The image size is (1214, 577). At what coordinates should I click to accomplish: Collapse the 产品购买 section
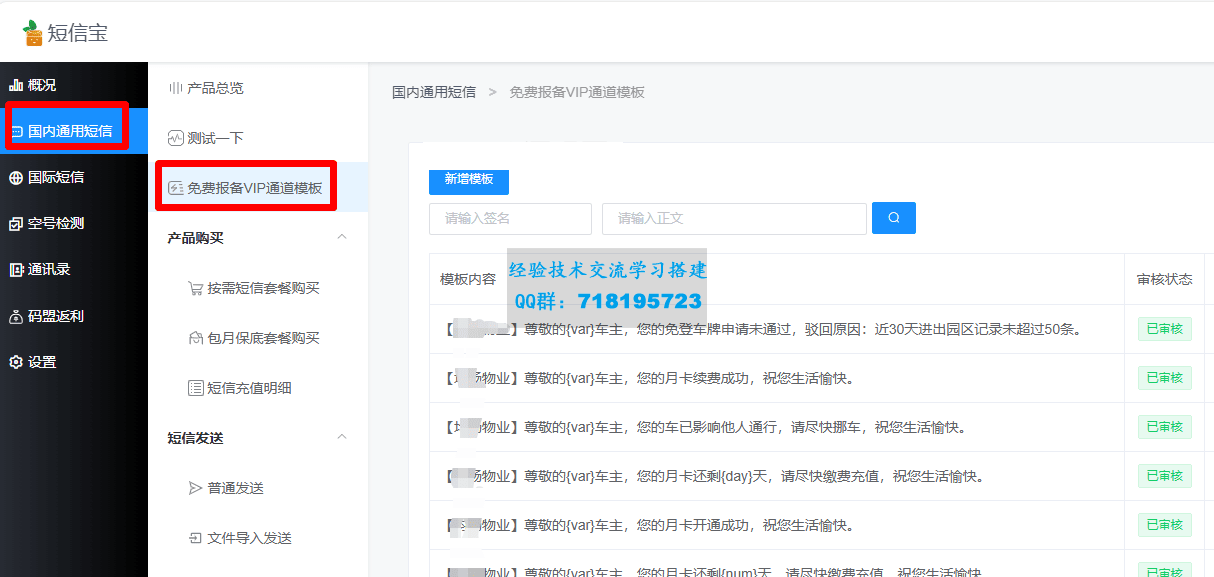click(x=342, y=237)
